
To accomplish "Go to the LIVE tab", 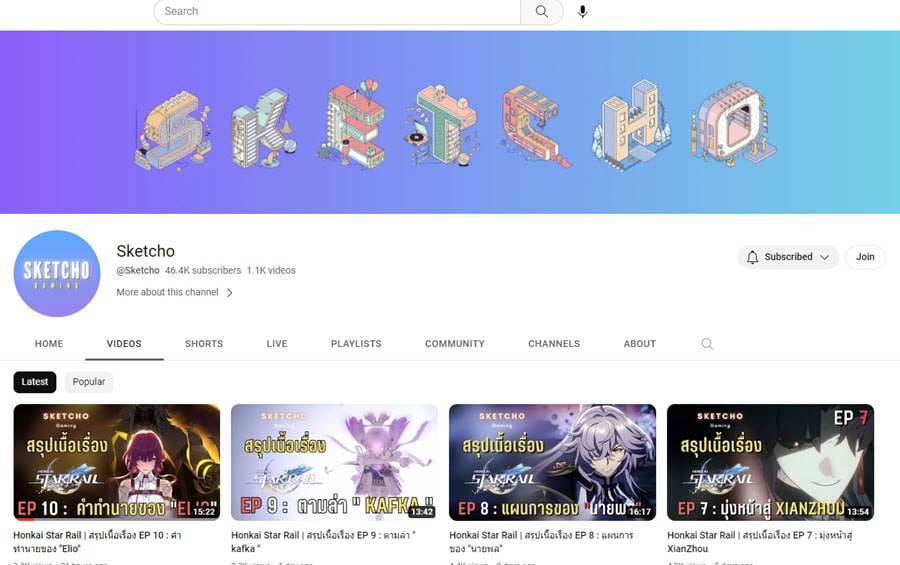I will click(x=277, y=344).
